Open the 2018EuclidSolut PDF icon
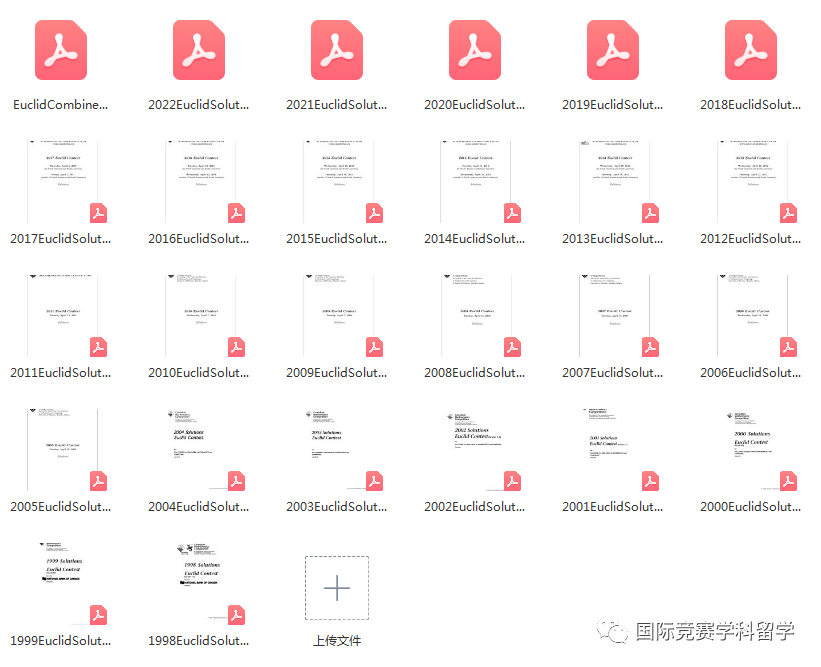 click(751, 50)
